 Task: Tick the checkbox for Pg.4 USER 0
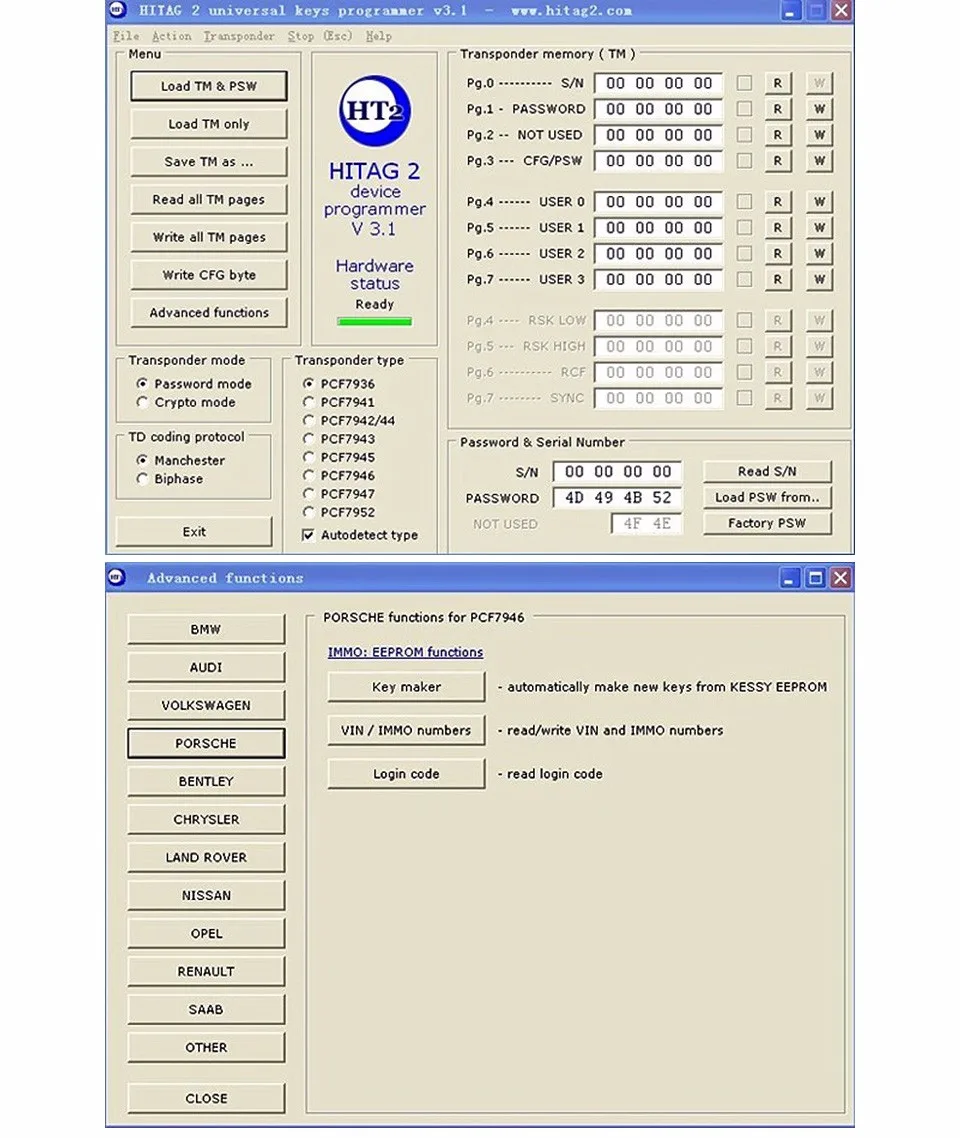(x=744, y=202)
